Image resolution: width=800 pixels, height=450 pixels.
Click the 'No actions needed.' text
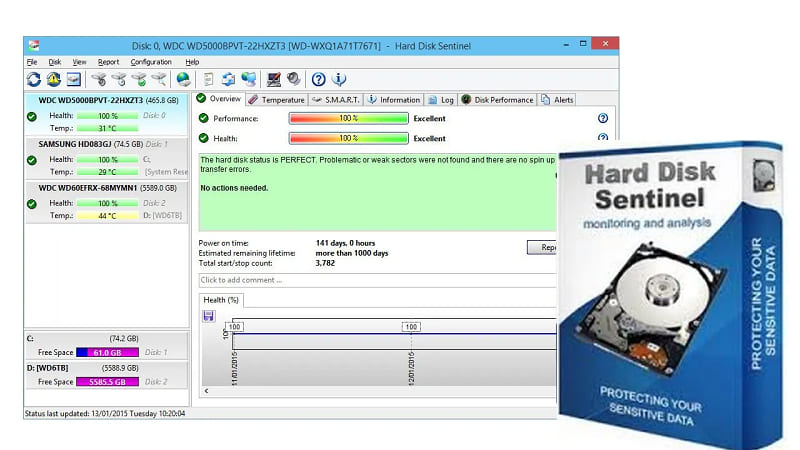[x=234, y=188]
